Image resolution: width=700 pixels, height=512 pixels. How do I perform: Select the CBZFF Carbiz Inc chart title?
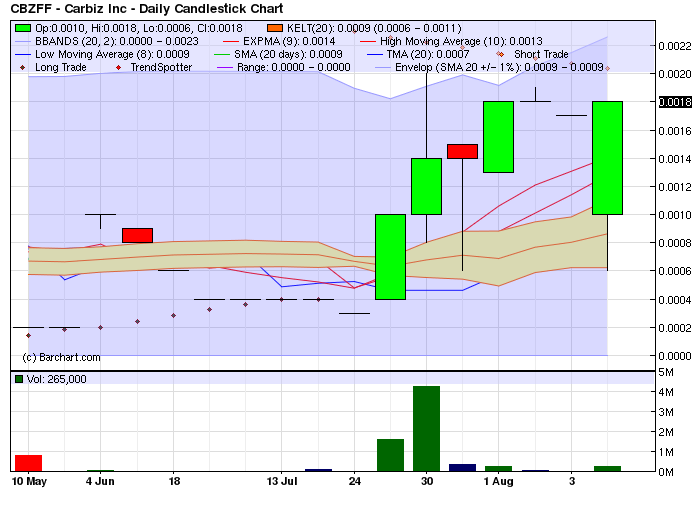click(x=146, y=8)
